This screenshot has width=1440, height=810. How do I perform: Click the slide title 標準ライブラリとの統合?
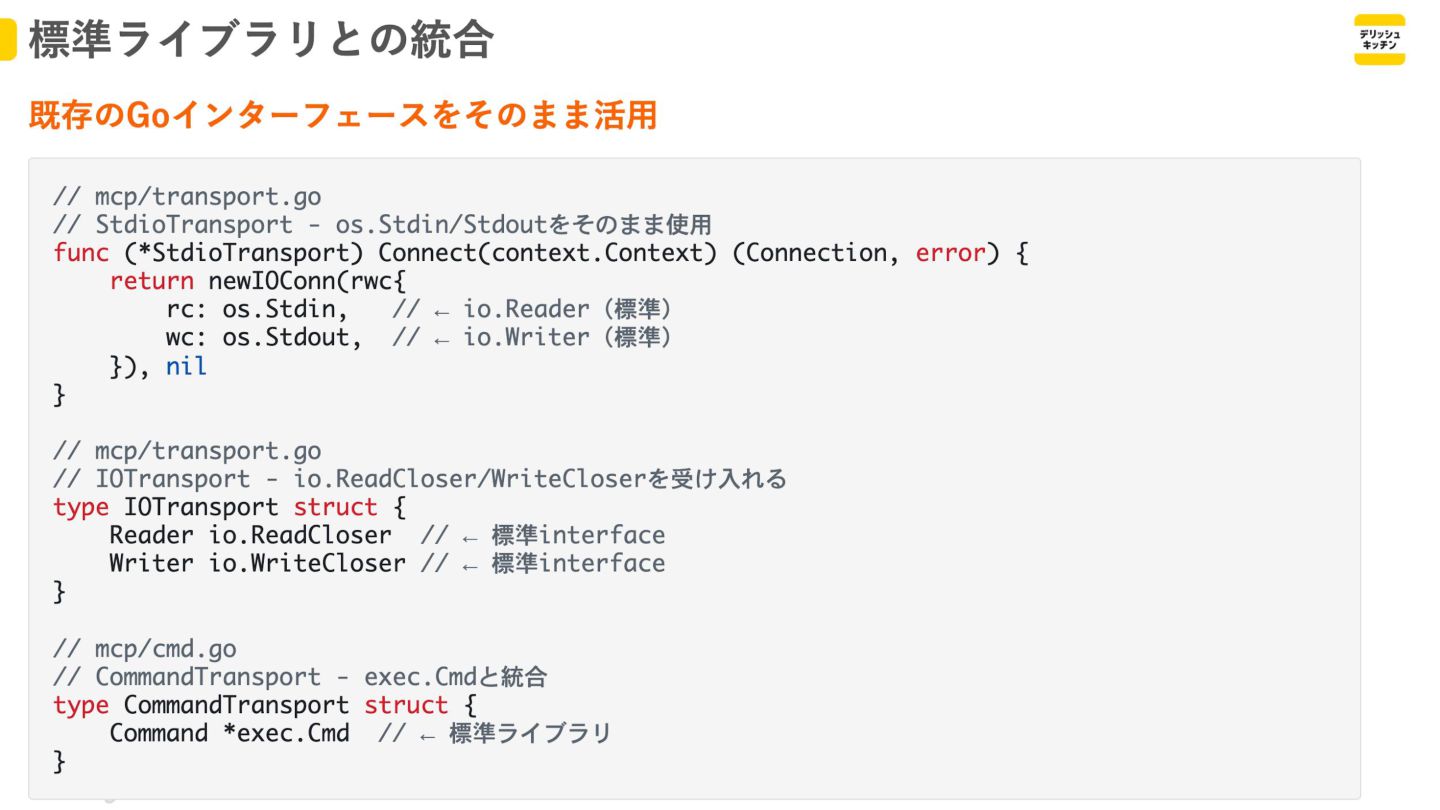click(x=261, y=40)
